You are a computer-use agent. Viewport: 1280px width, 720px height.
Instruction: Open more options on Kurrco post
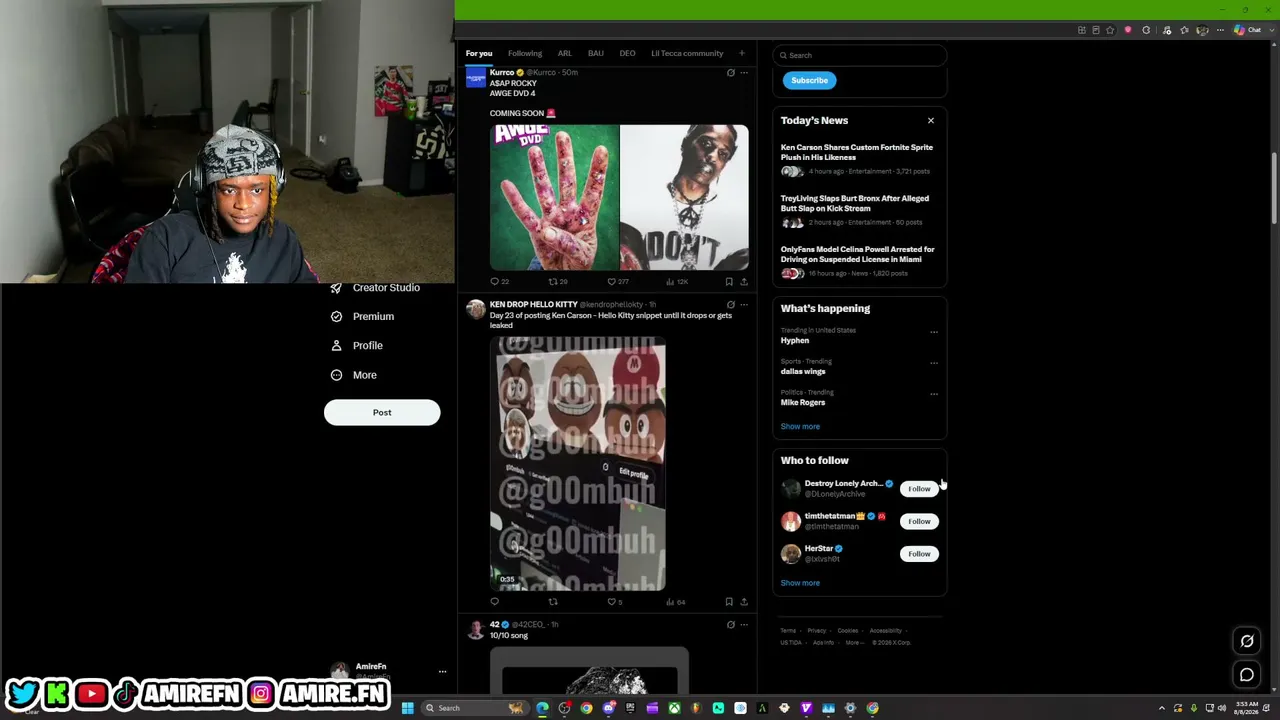[744, 73]
